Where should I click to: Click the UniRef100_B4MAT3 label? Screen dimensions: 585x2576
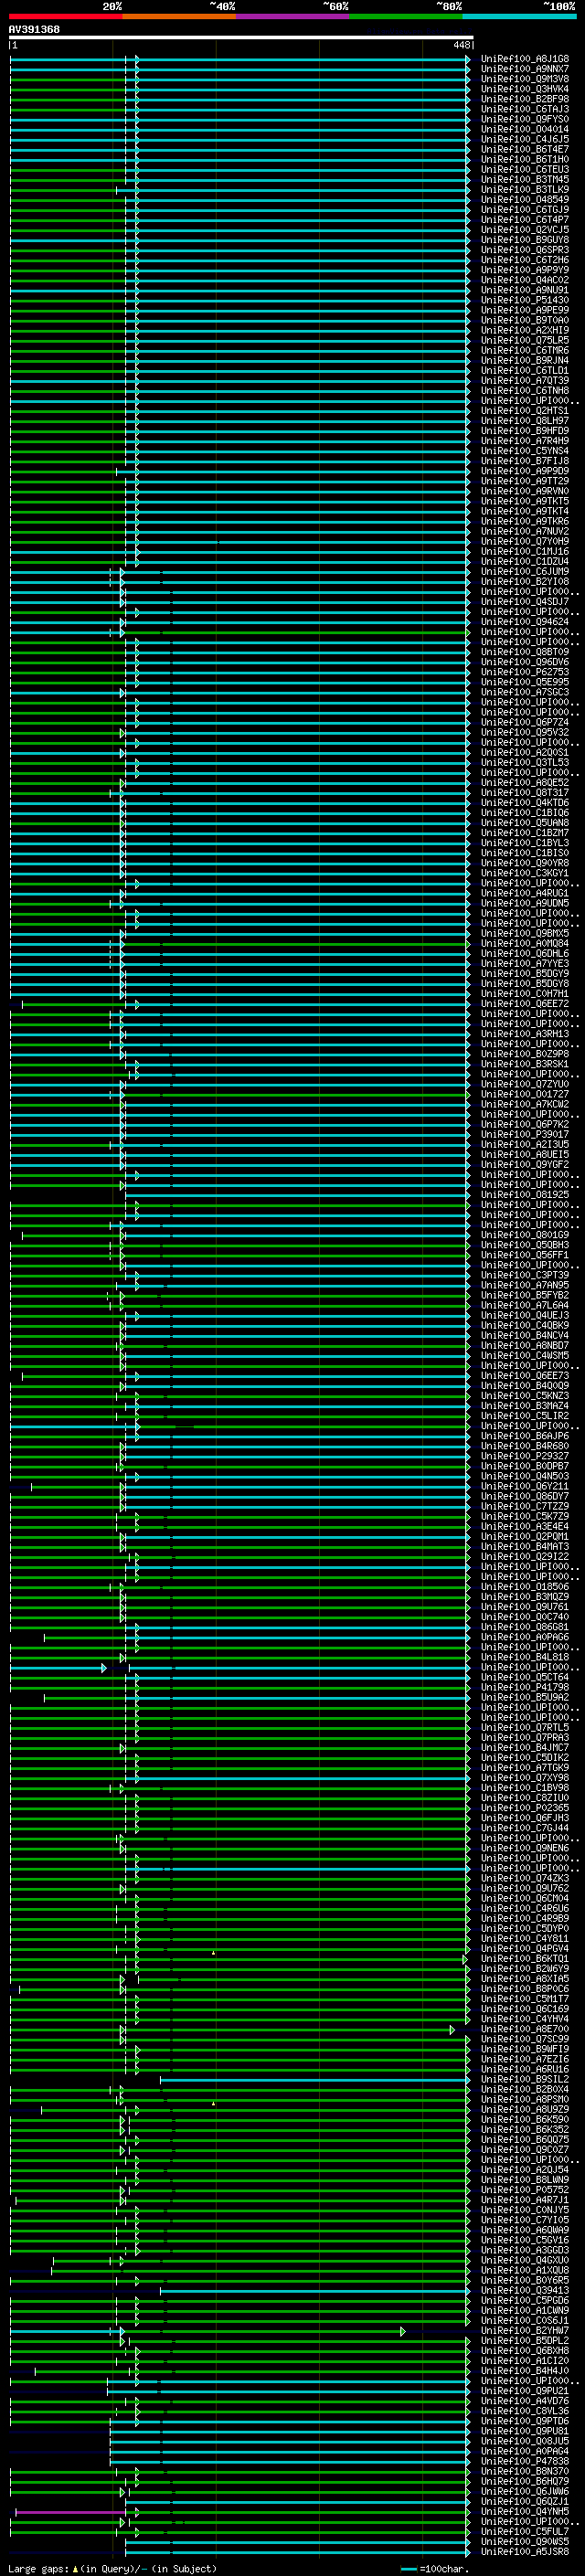point(525,1547)
